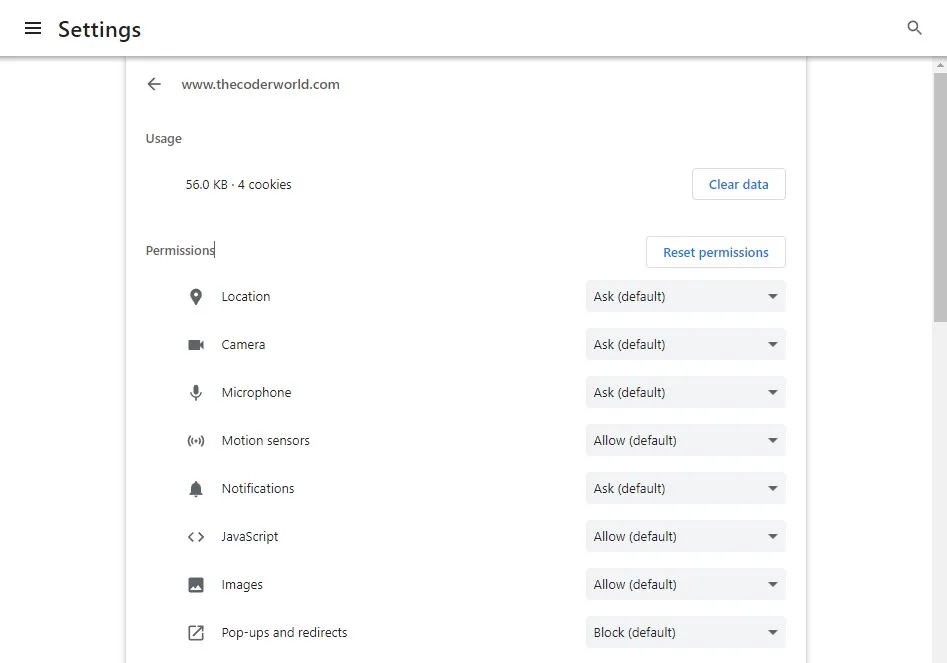Click the Pop-ups and redirects icon
The width and height of the screenshot is (947, 663).
click(196, 633)
